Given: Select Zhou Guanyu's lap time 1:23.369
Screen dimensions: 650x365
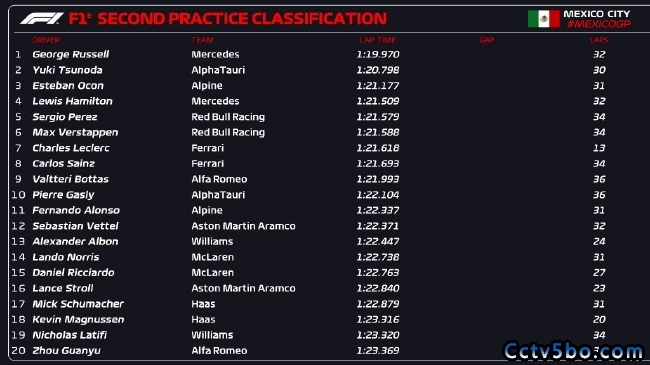Looking at the screenshot, I should coord(378,350).
